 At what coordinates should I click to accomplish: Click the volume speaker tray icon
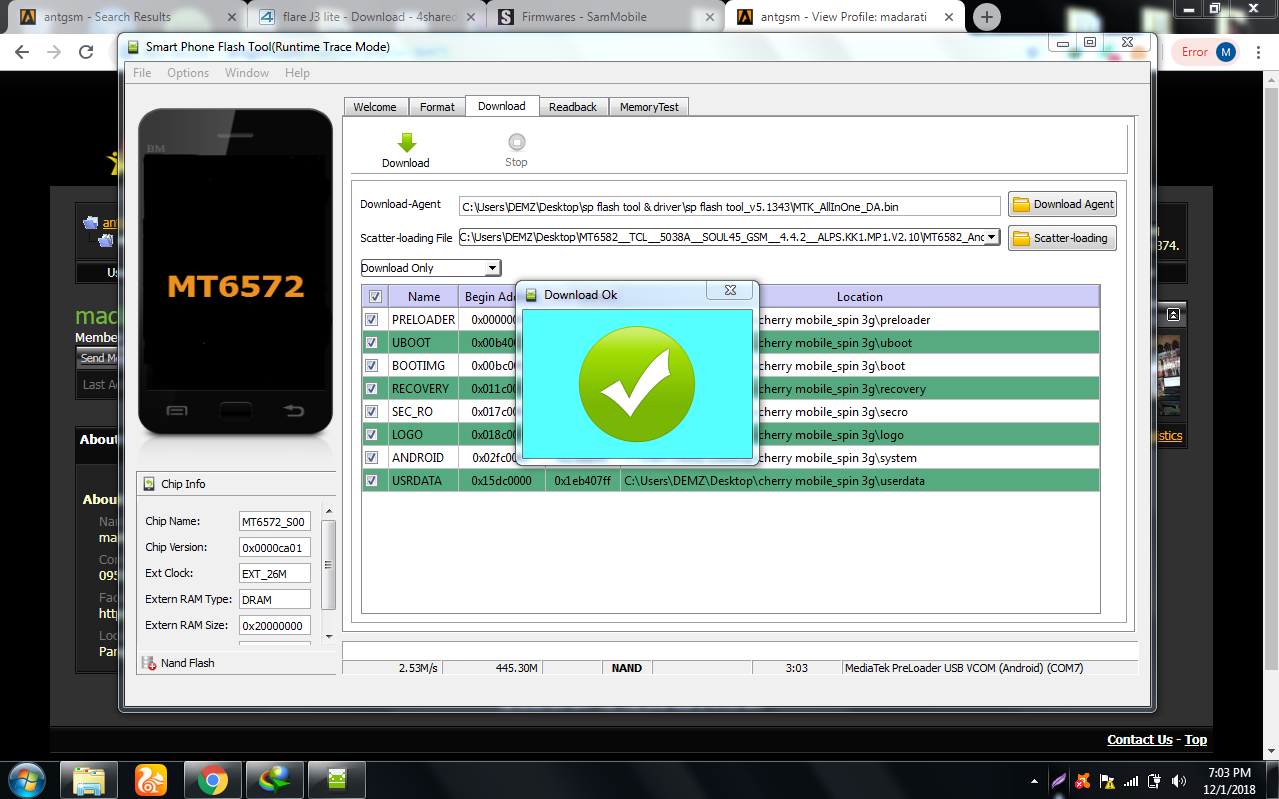pos(1179,780)
